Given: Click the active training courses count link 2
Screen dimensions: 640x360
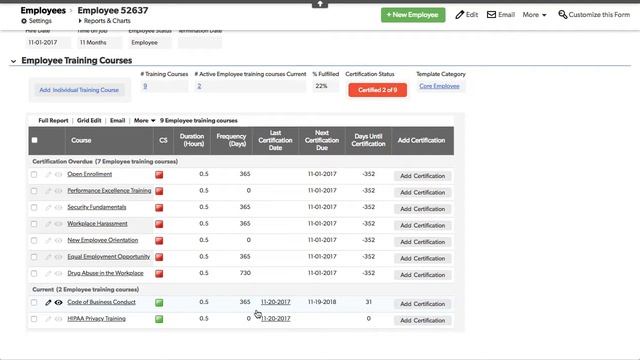Looking at the screenshot, I should tap(199, 86).
